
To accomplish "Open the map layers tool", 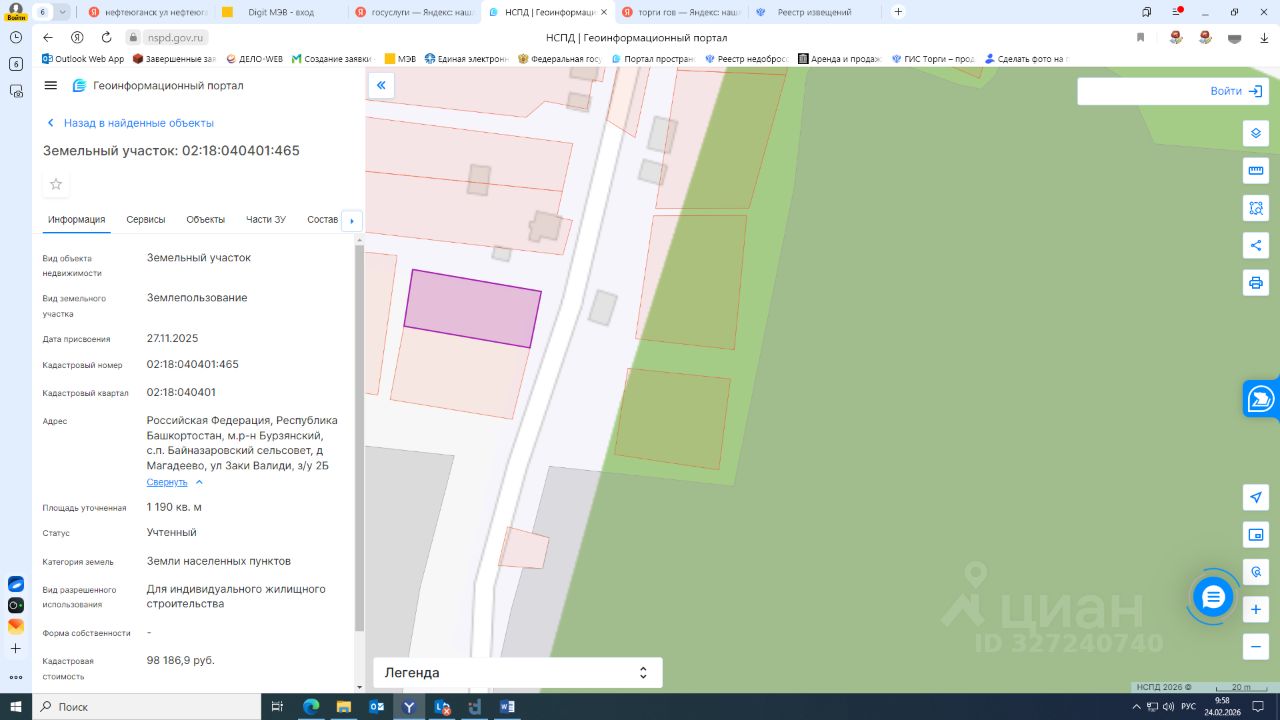I will pyautogui.click(x=1256, y=133).
